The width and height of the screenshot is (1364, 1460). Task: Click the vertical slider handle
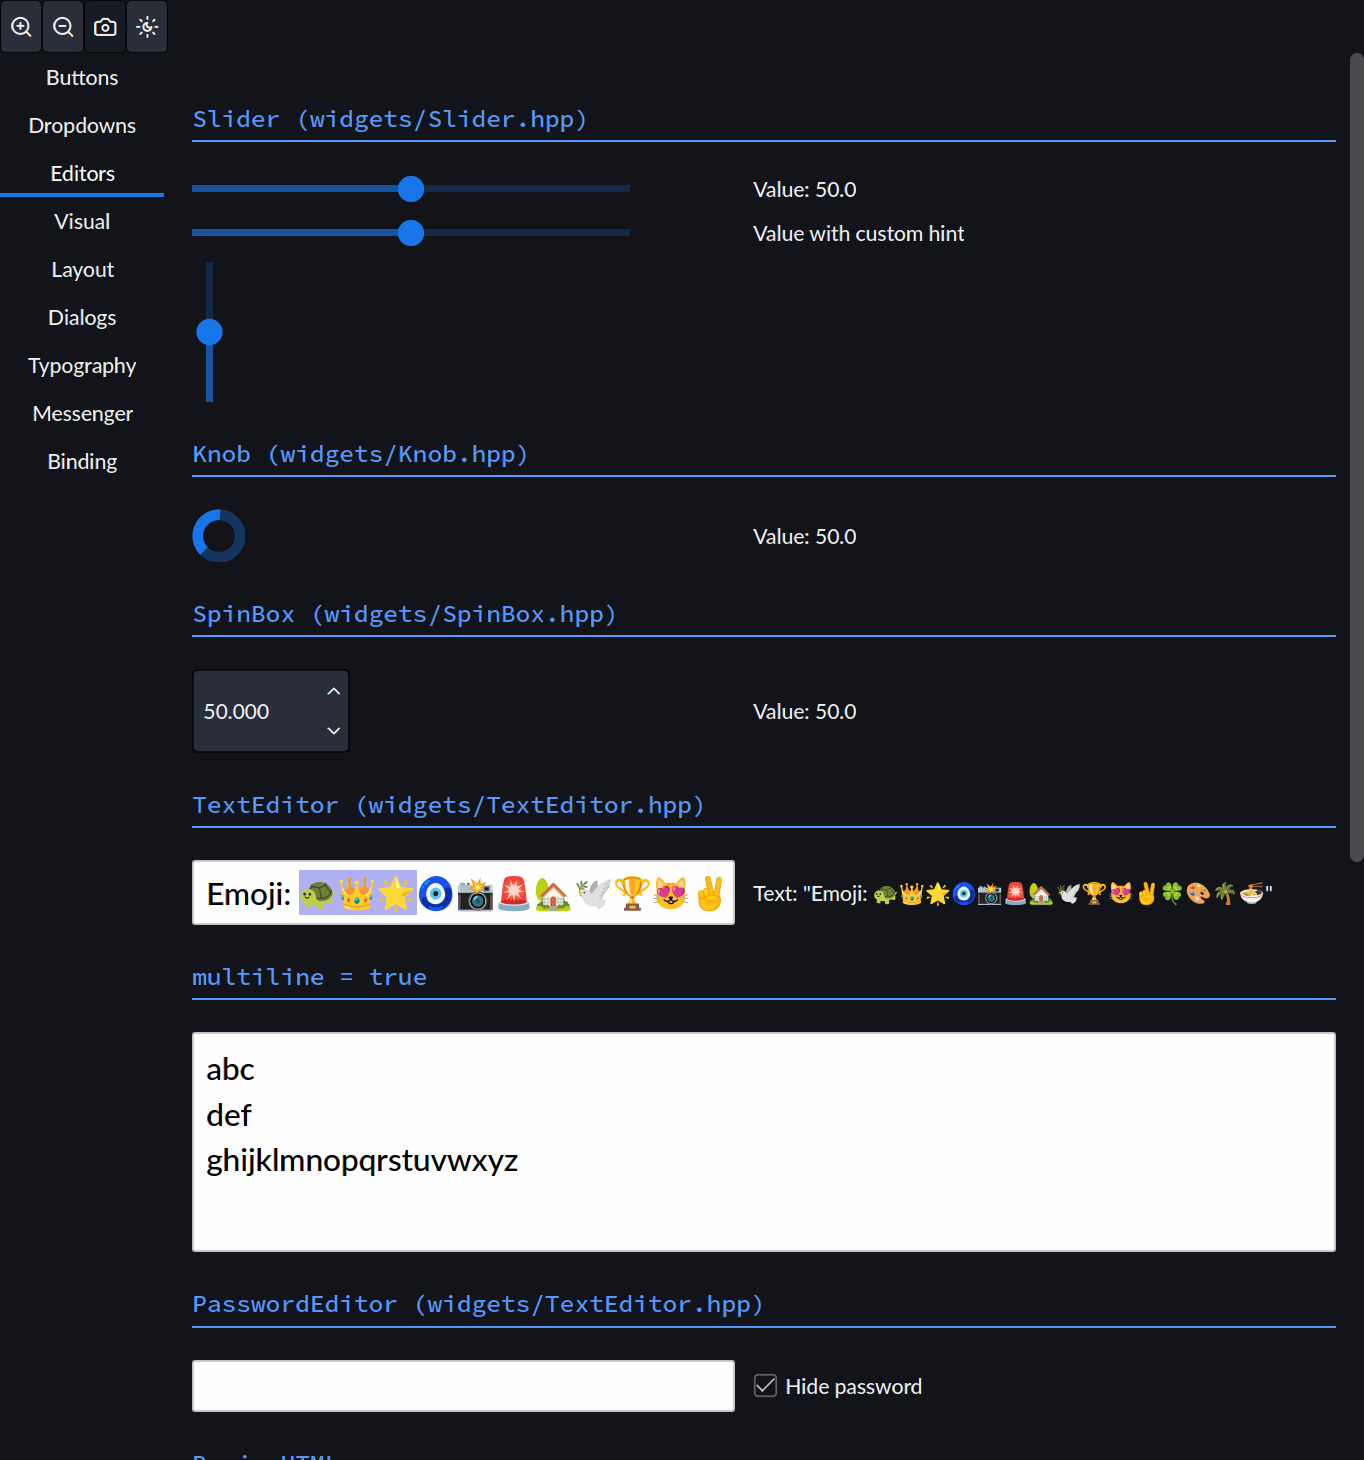209,332
